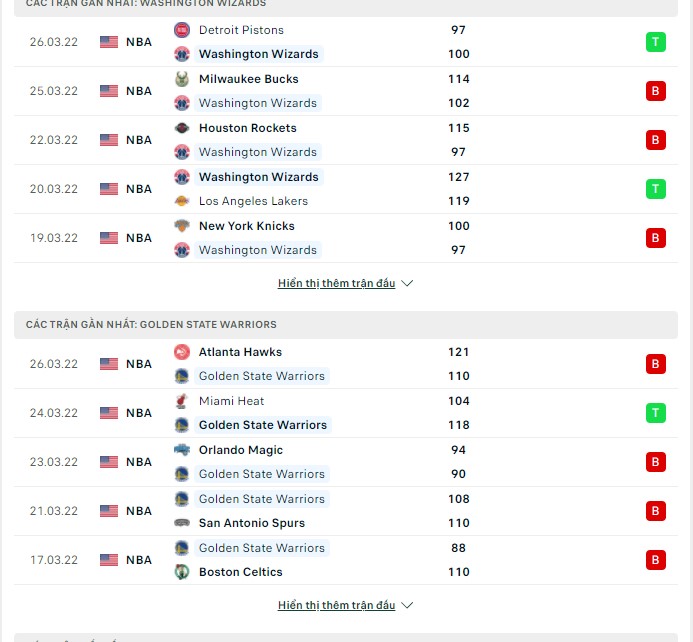693x642 pixels.
Task: Click the Los Angeles Lakers logo
Action: tap(182, 201)
